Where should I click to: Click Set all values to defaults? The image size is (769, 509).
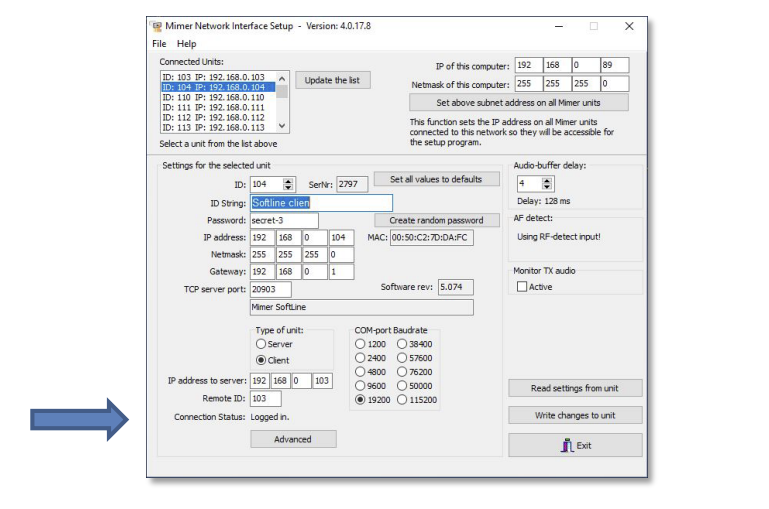point(436,179)
